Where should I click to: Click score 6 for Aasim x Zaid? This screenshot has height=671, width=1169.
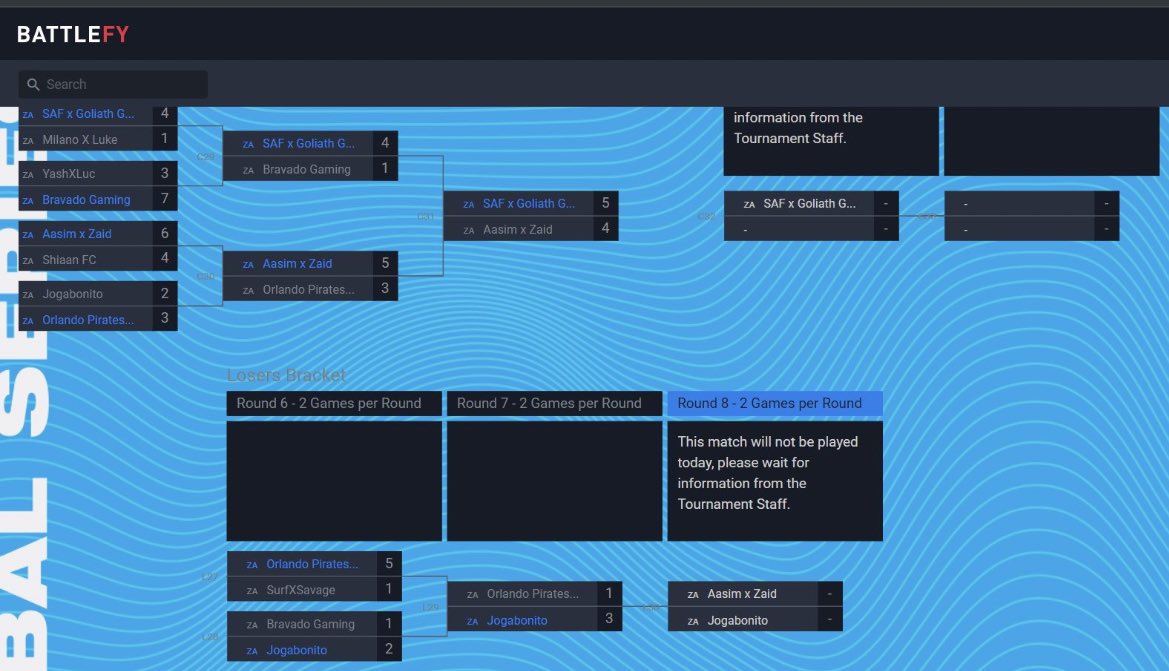click(165, 233)
